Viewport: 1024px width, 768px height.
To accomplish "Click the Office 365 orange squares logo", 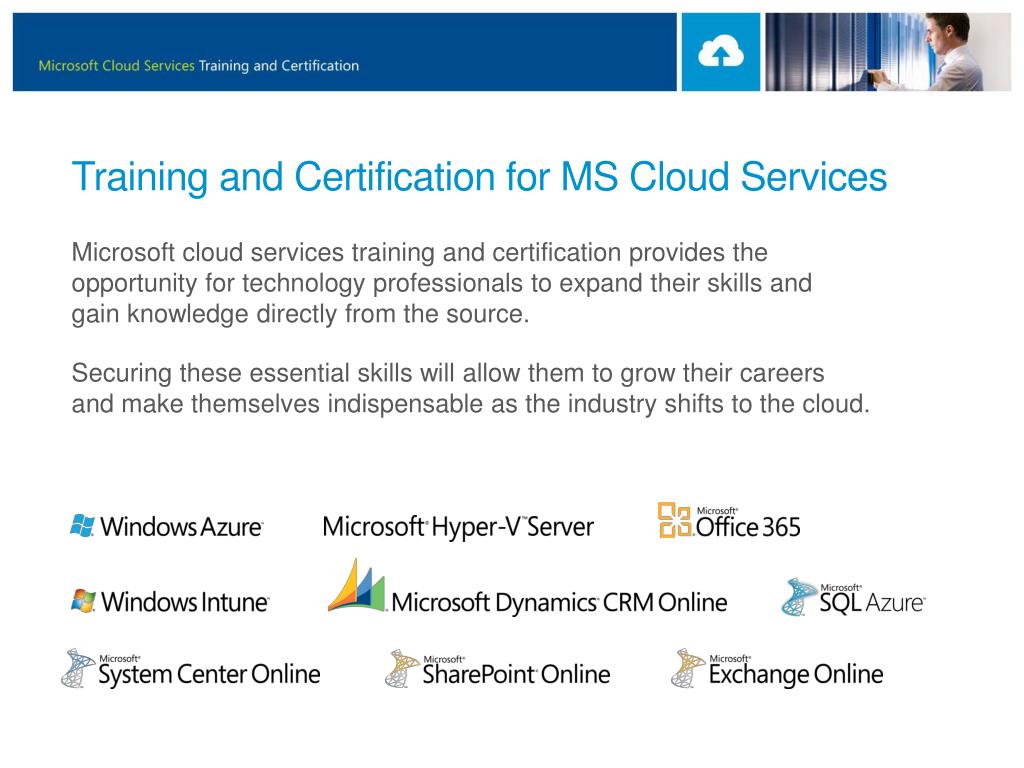I will point(675,520).
